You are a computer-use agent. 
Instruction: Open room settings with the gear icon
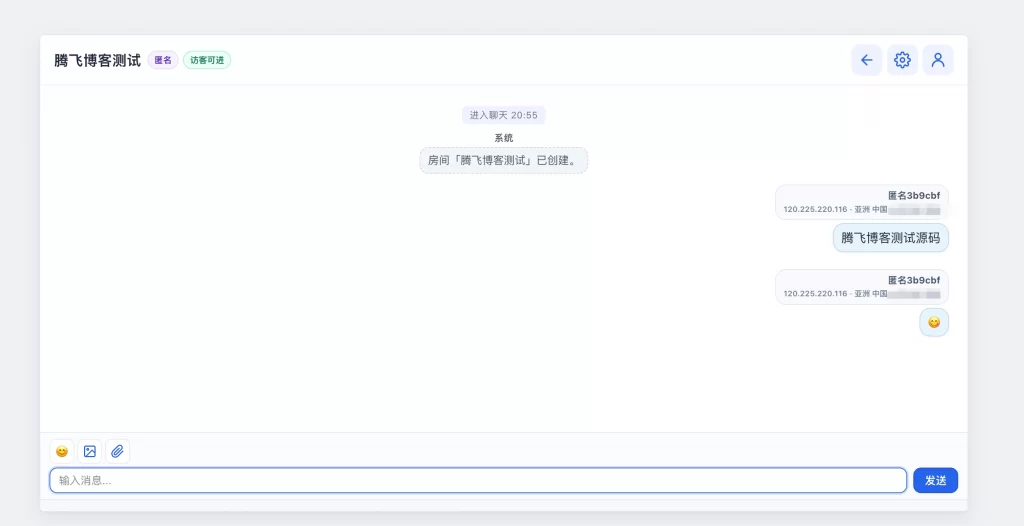[x=902, y=60]
